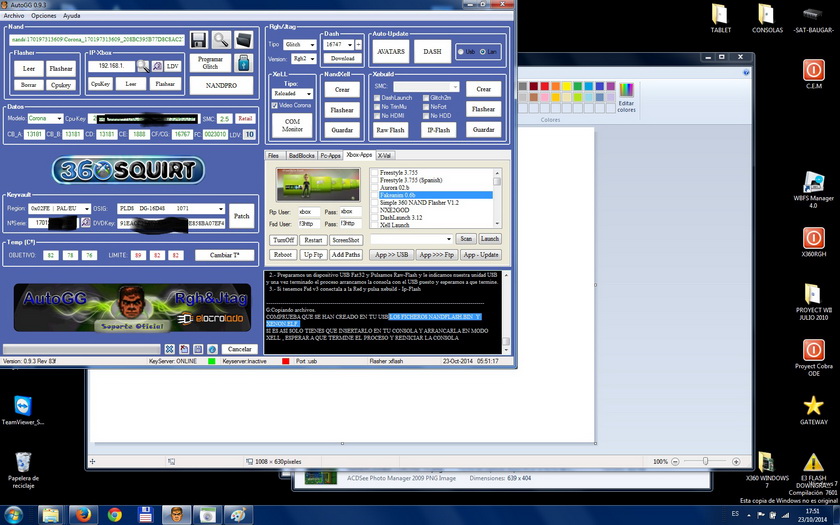The image size is (840, 525).
Task: Open the Tipo Glitch dropdown
Action: pyautogui.click(x=312, y=44)
